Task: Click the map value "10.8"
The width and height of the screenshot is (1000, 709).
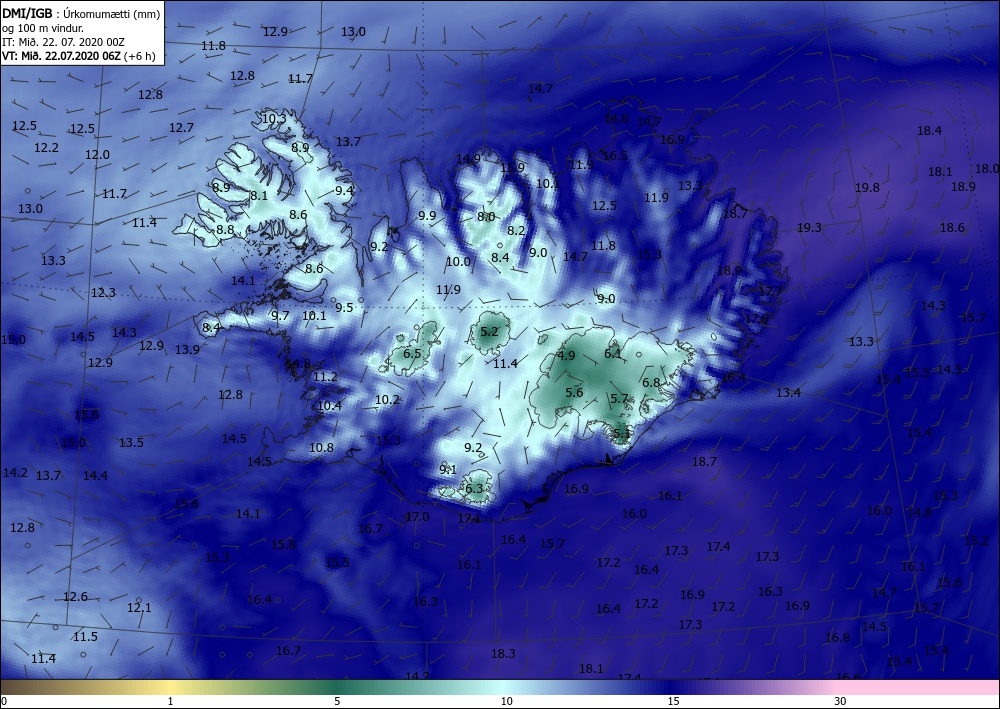Action: pos(321,448)
